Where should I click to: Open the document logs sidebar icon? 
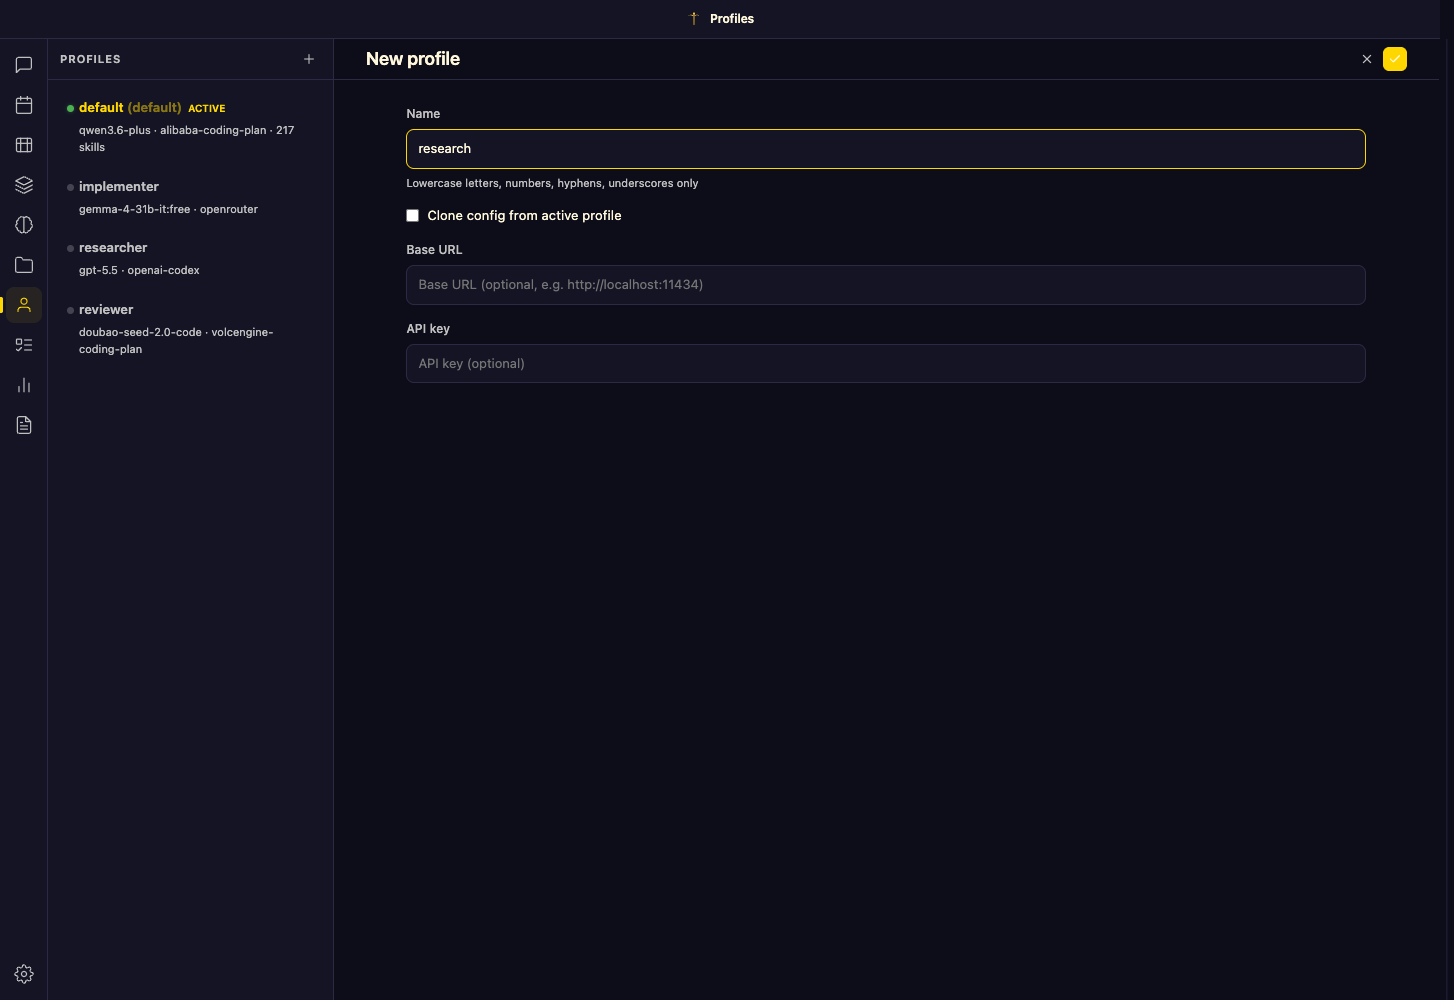click(24, 425)
